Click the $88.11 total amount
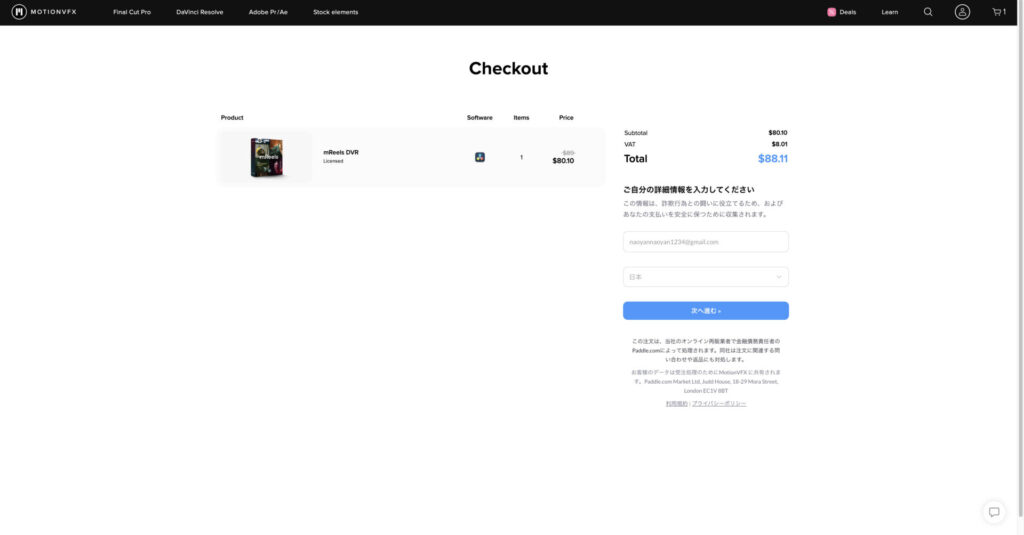 (x=773, y=159)
